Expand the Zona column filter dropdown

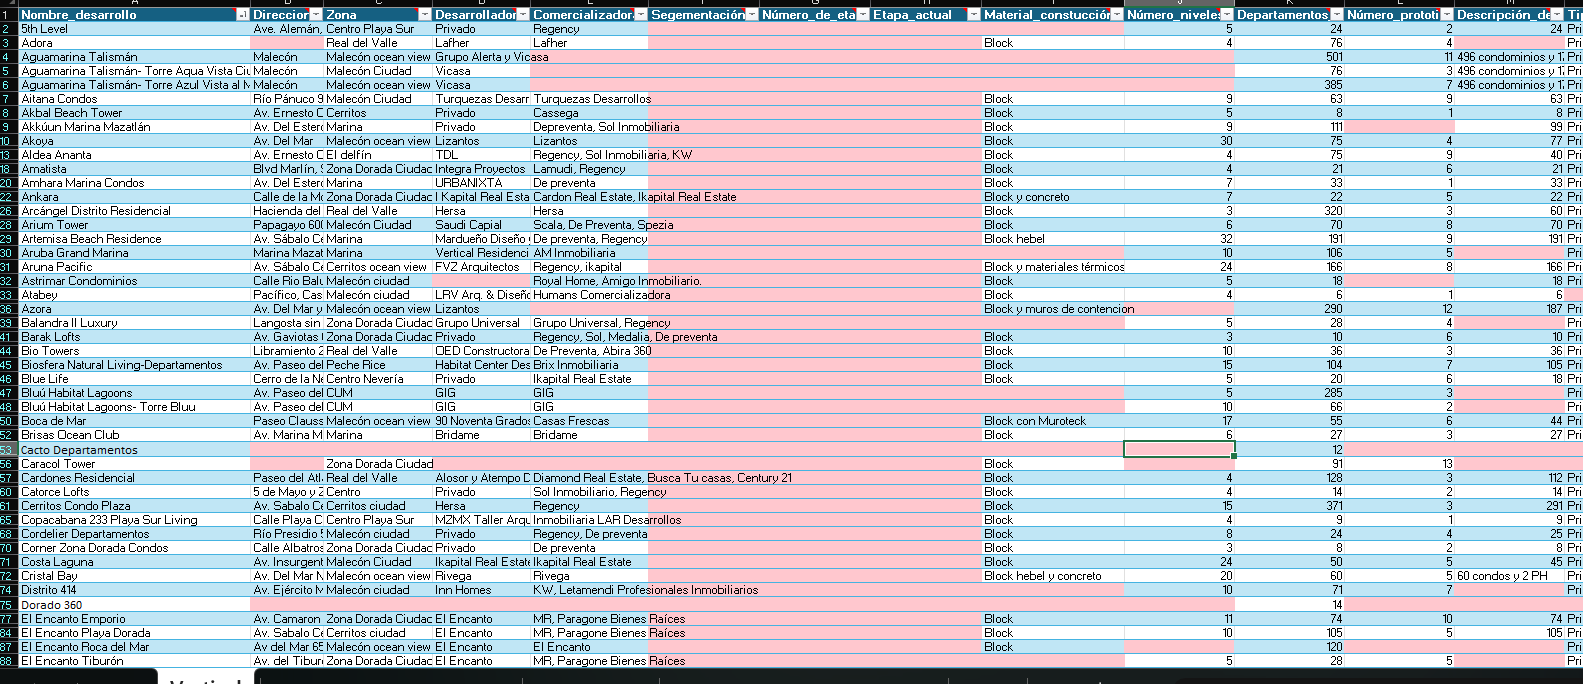pos(425,15)
